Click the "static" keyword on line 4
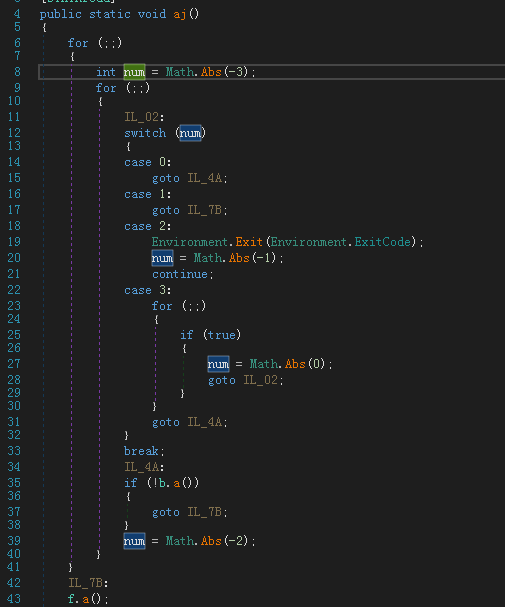Viewport: 505px width, 607px height. click(x=110, y=14)
